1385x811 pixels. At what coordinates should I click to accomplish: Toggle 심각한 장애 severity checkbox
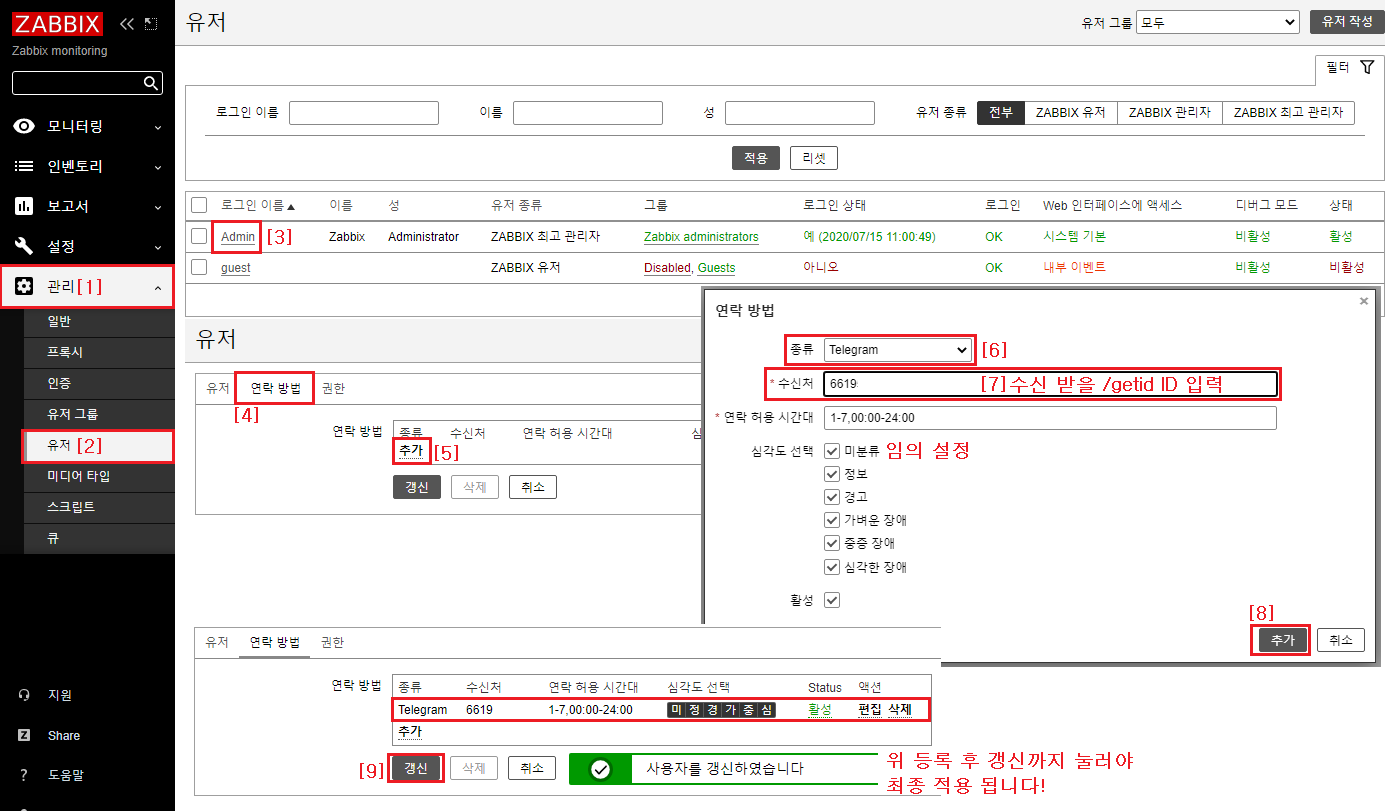[832, 567]
